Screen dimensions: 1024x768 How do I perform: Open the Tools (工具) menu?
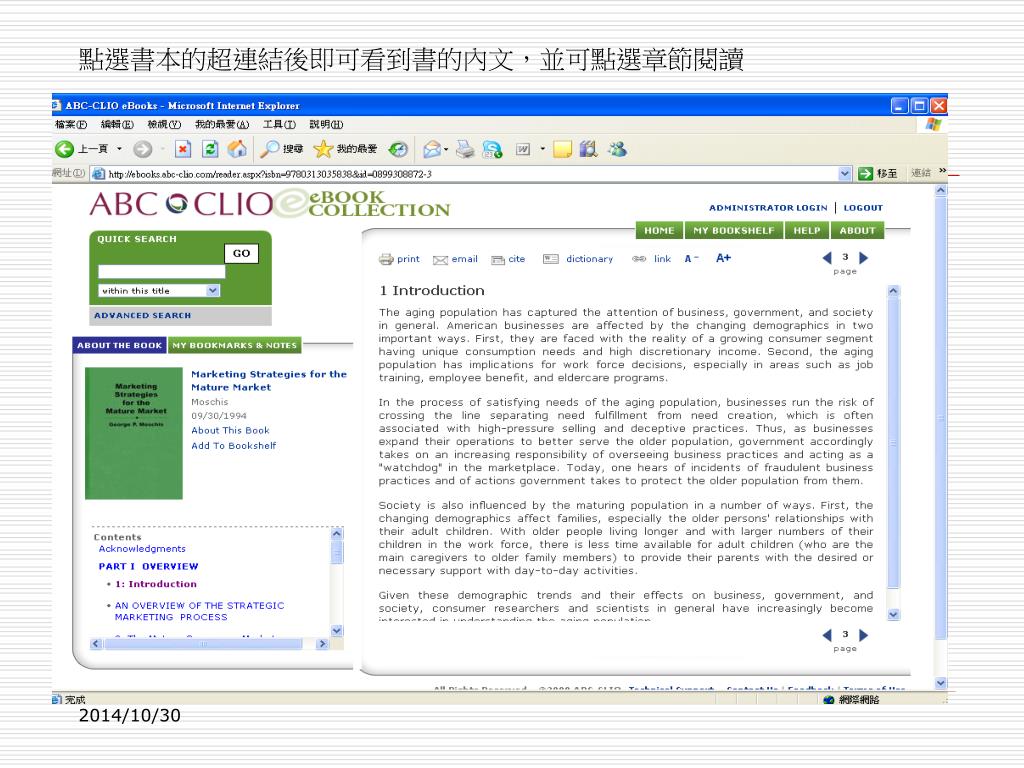(x=280, y=124)
